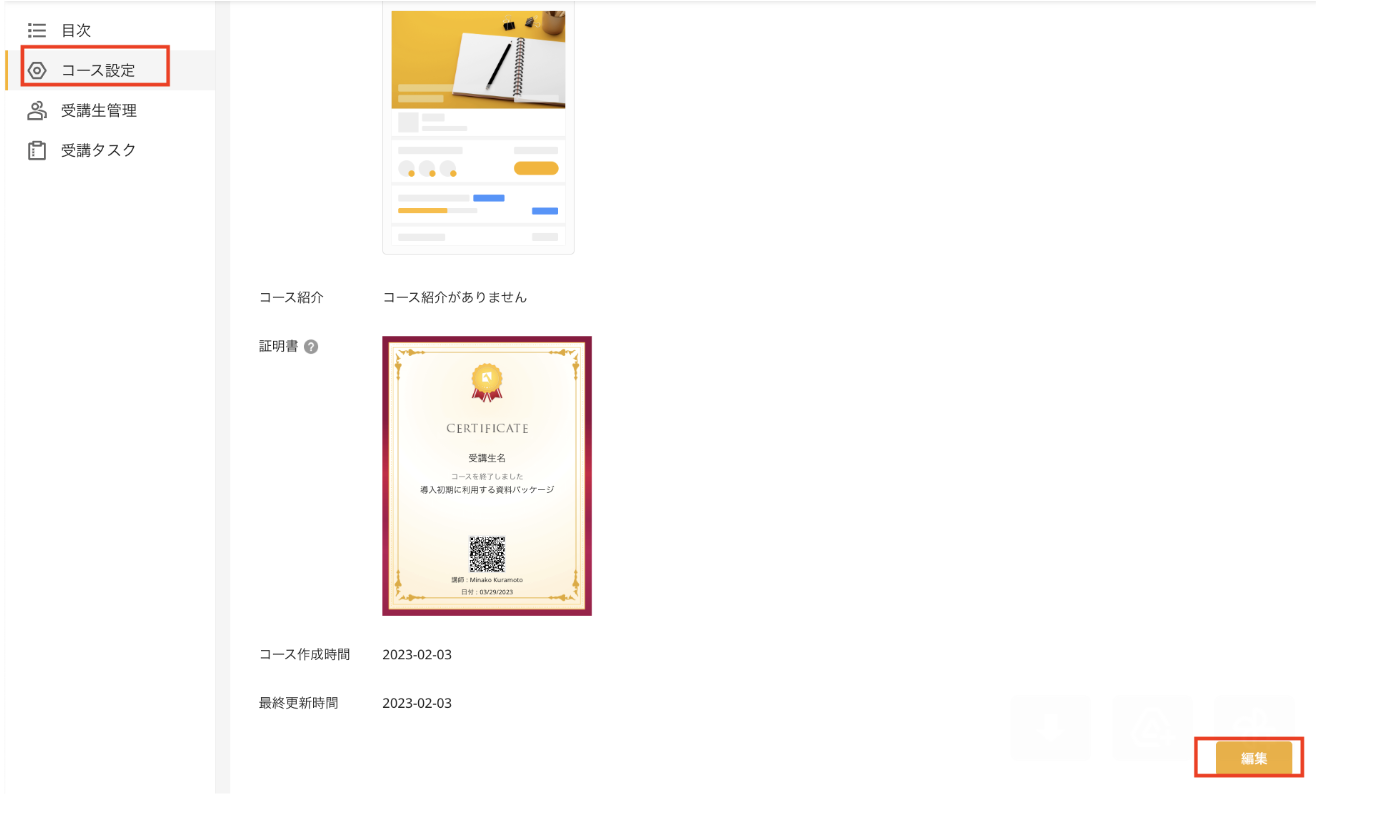Click the text コース紹介がありません
Screen dimensions: 1388x828
click(x=455, y=297)
